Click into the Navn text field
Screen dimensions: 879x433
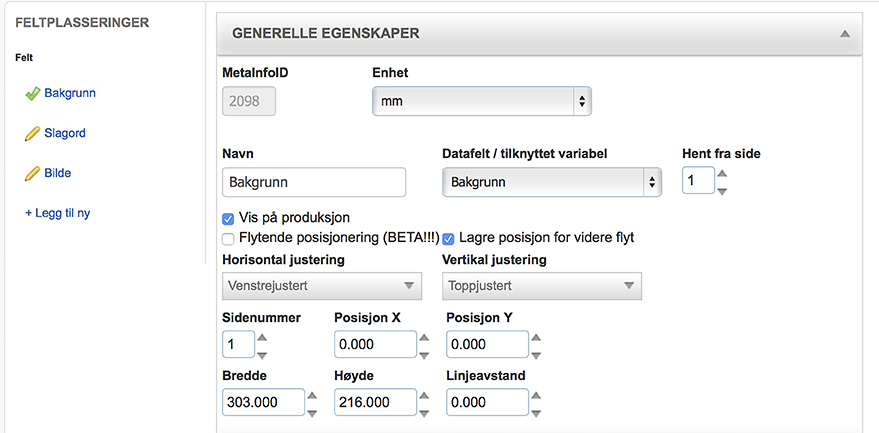coord(313,182)
